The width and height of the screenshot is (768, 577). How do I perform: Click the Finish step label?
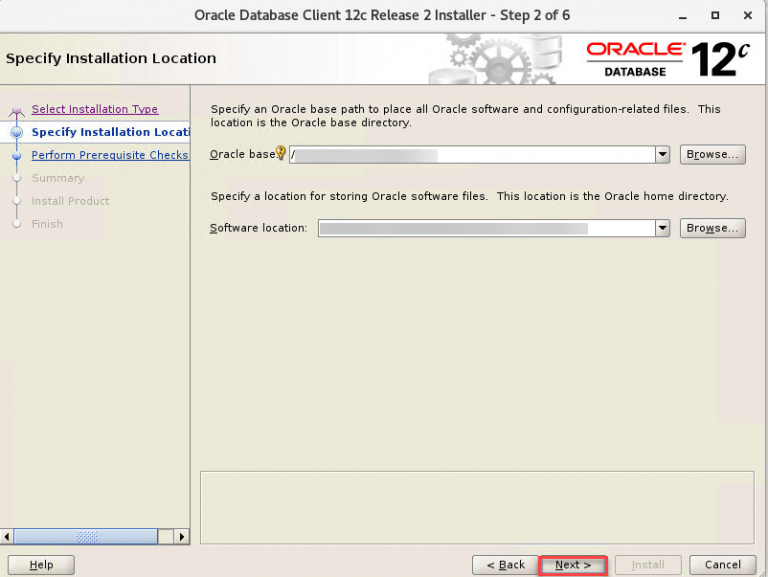tap(47, 224)
